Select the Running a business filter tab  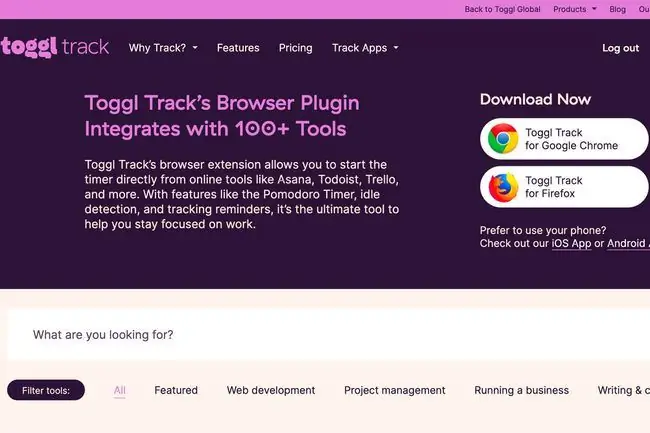click(521, 390)
